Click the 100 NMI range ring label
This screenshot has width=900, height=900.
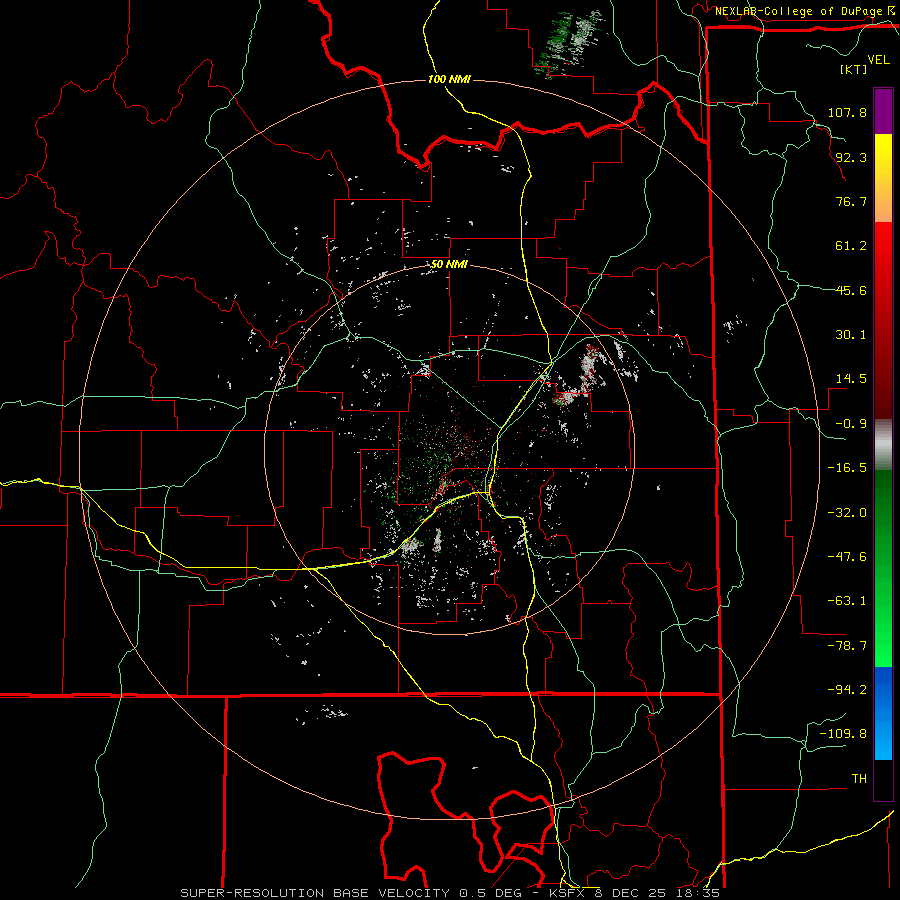click(449, 79)
